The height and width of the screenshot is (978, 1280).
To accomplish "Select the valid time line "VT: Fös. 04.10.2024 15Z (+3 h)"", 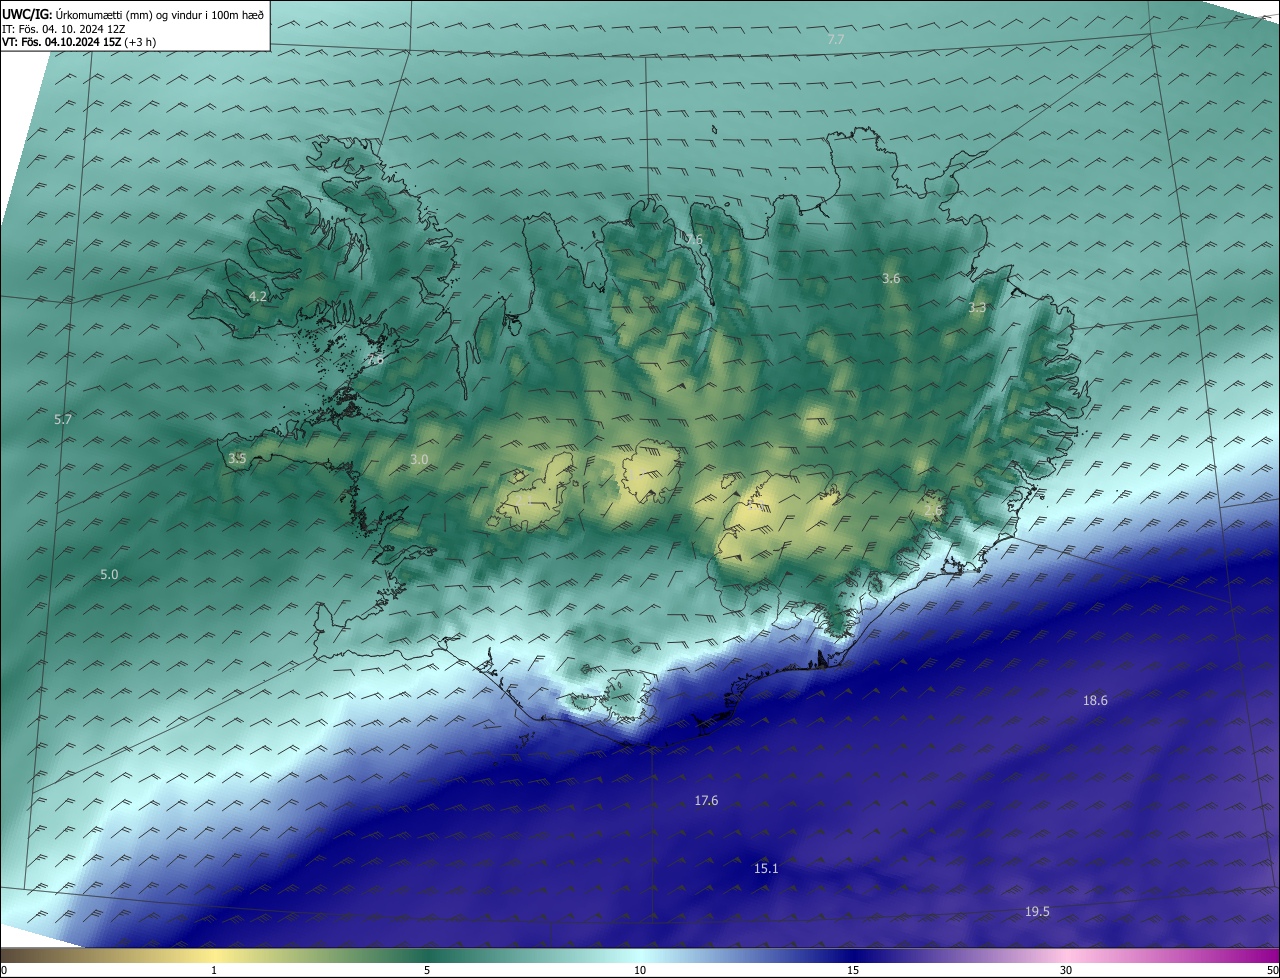I will [x=78, y=41].
